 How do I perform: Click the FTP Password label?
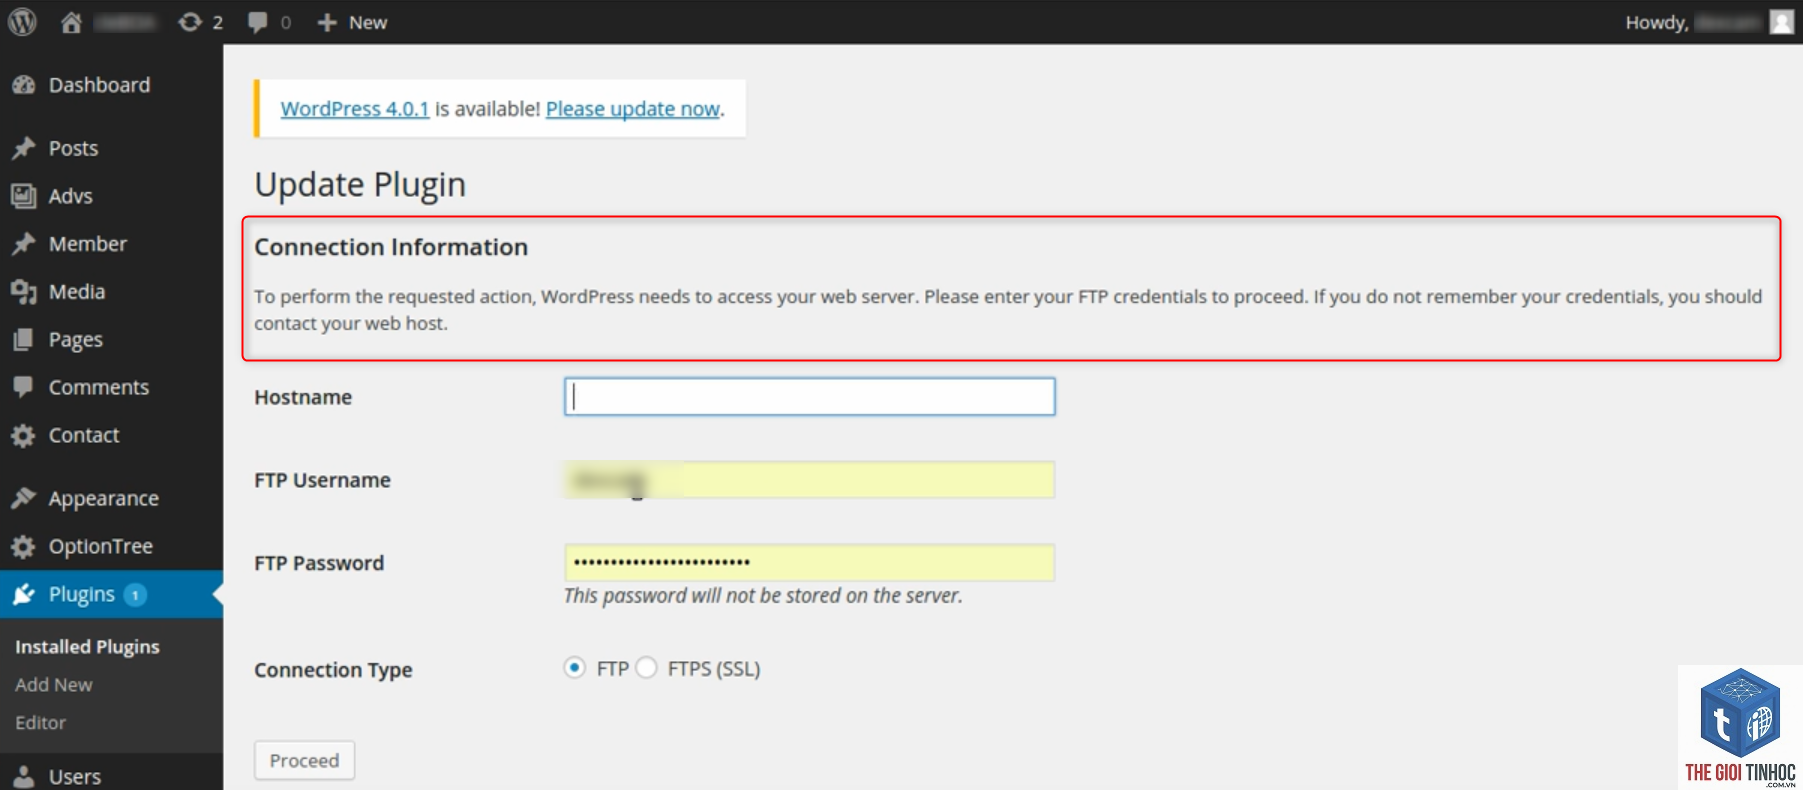(319, 563)
